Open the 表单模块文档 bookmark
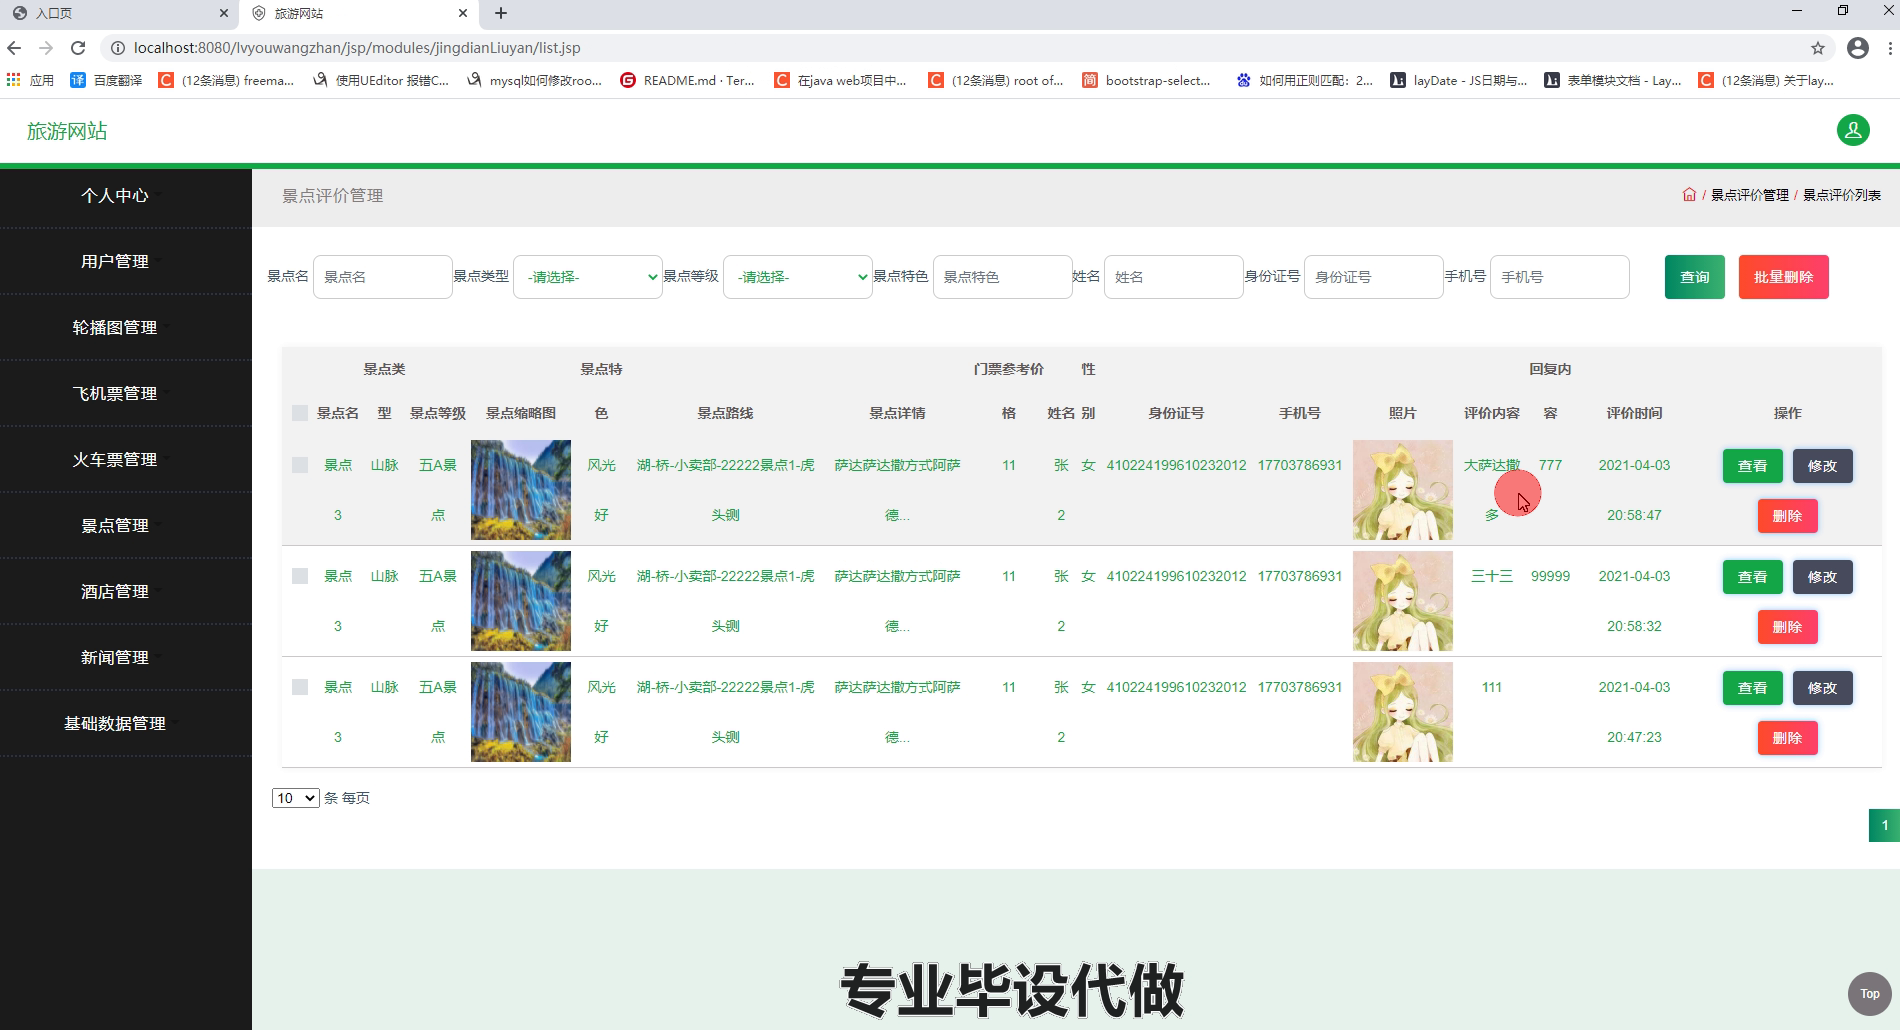This screenshot has width=1900, height=1030. (x=1612, y=80)
